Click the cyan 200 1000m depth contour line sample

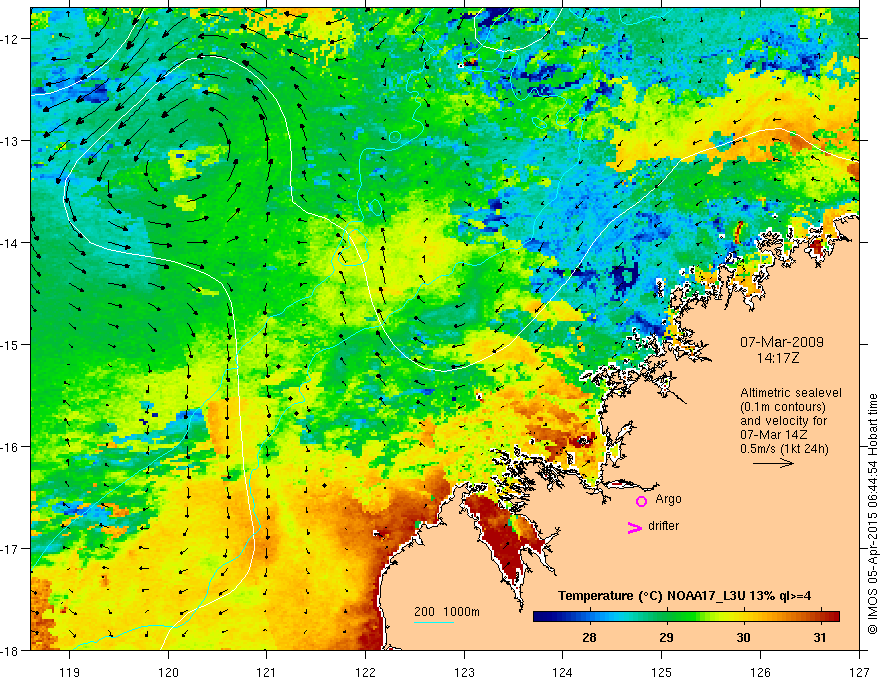click(434, 622)
